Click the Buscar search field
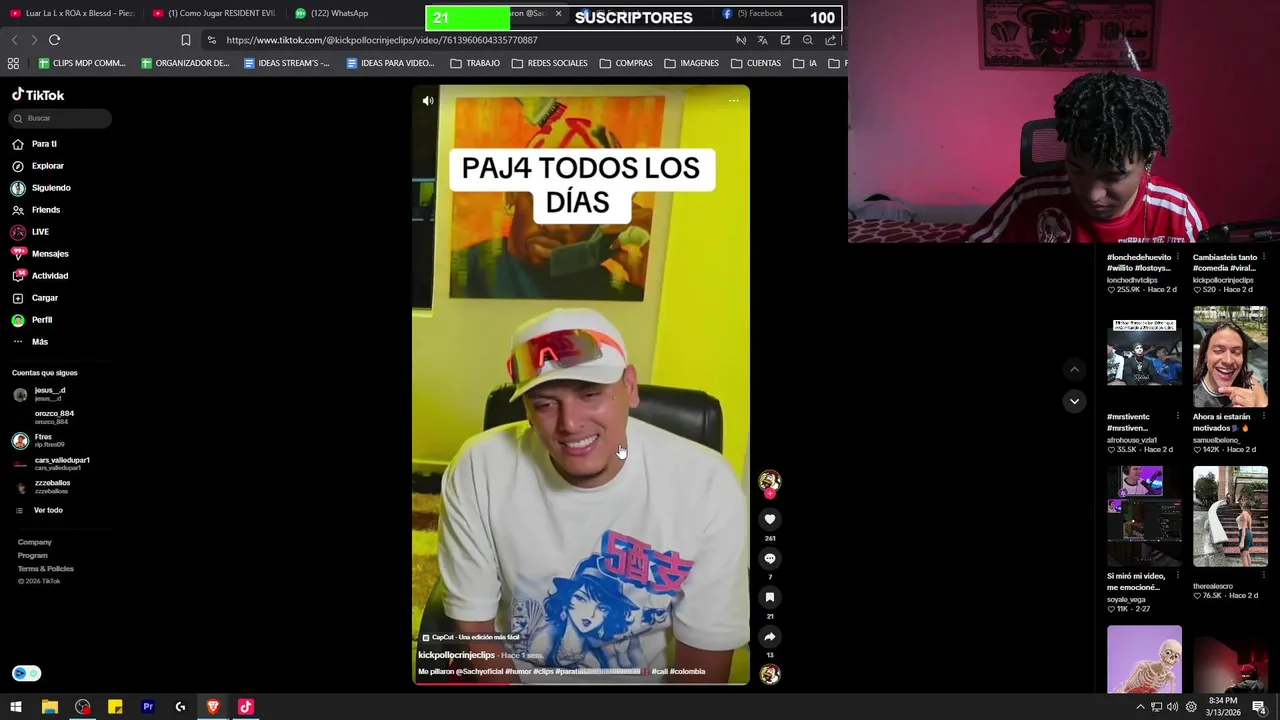The height and width of the screenshot is (720, 1280). click(x=61, y=118)
